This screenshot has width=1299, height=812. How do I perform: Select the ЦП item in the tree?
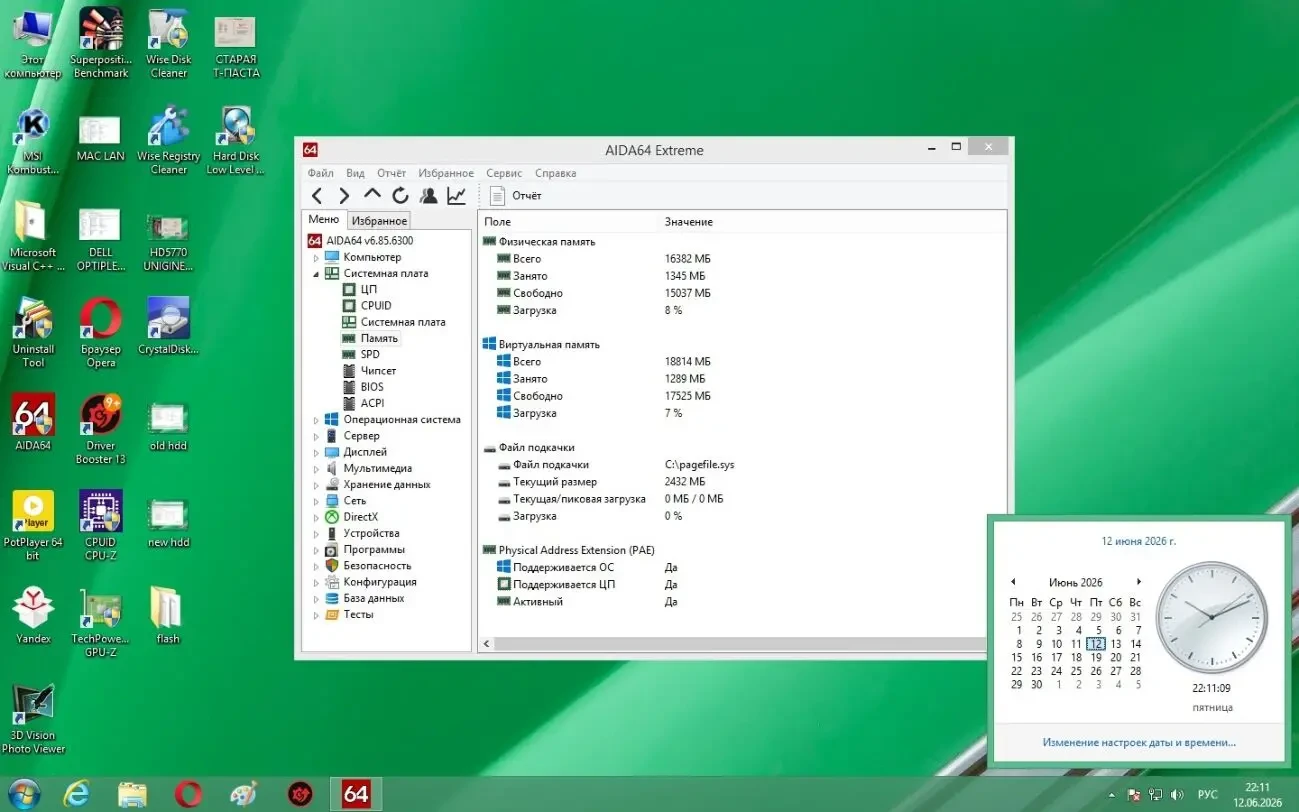tap(368, 289)
